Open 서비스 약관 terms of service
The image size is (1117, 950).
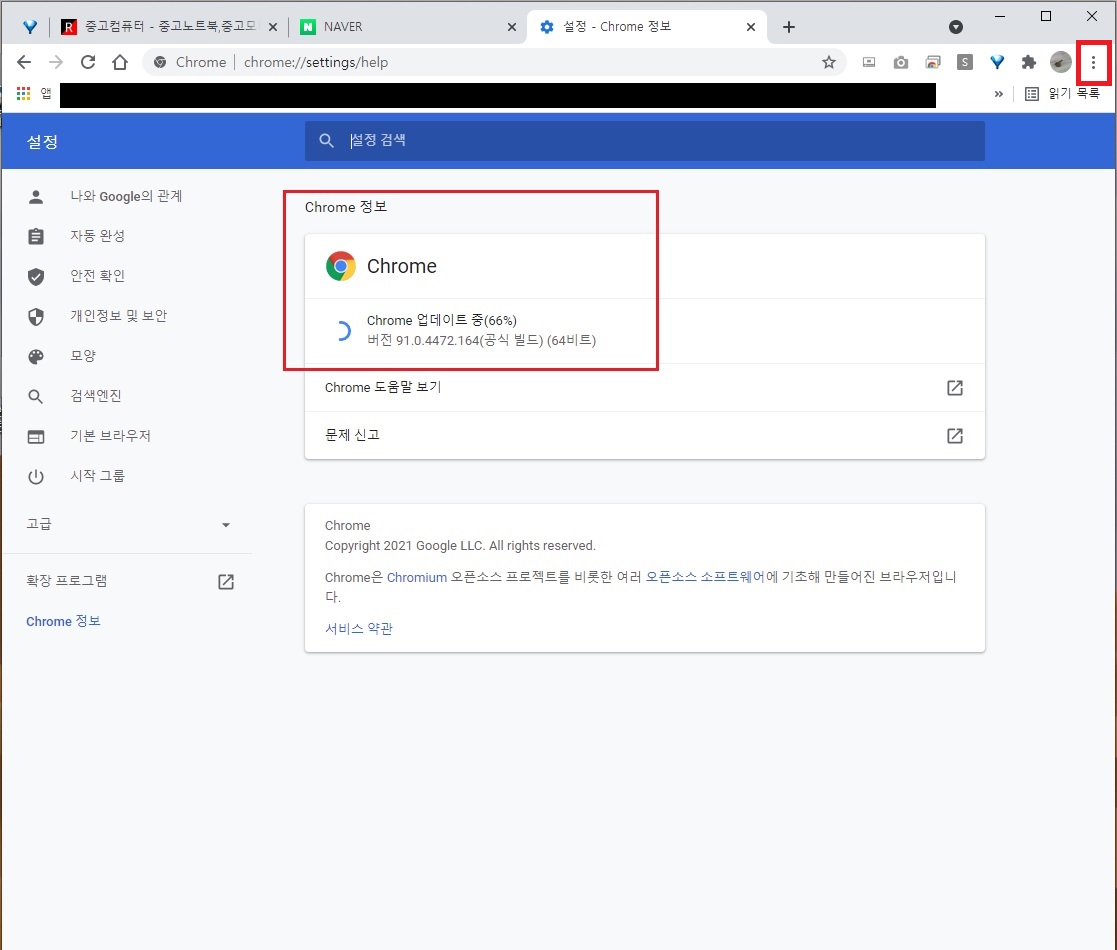[359, 628]
